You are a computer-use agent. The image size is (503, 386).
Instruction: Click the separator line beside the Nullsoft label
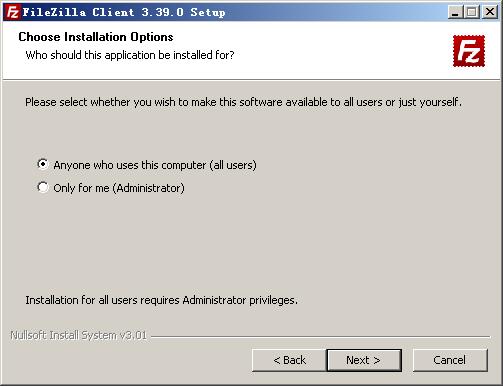pyautogui.click(x=321, y=337)
